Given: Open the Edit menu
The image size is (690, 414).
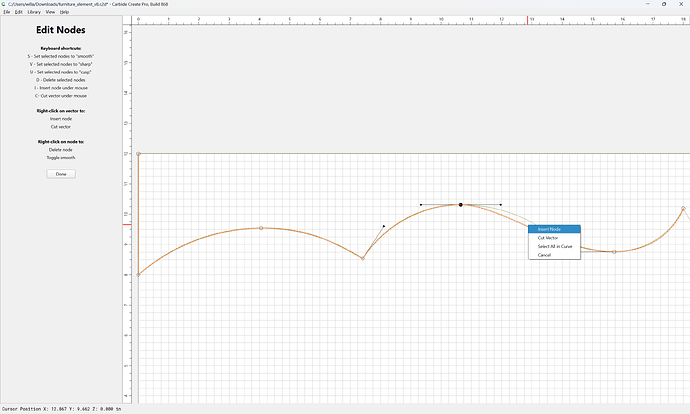Looking at the screenshot, I should click(x=18, y=12).
